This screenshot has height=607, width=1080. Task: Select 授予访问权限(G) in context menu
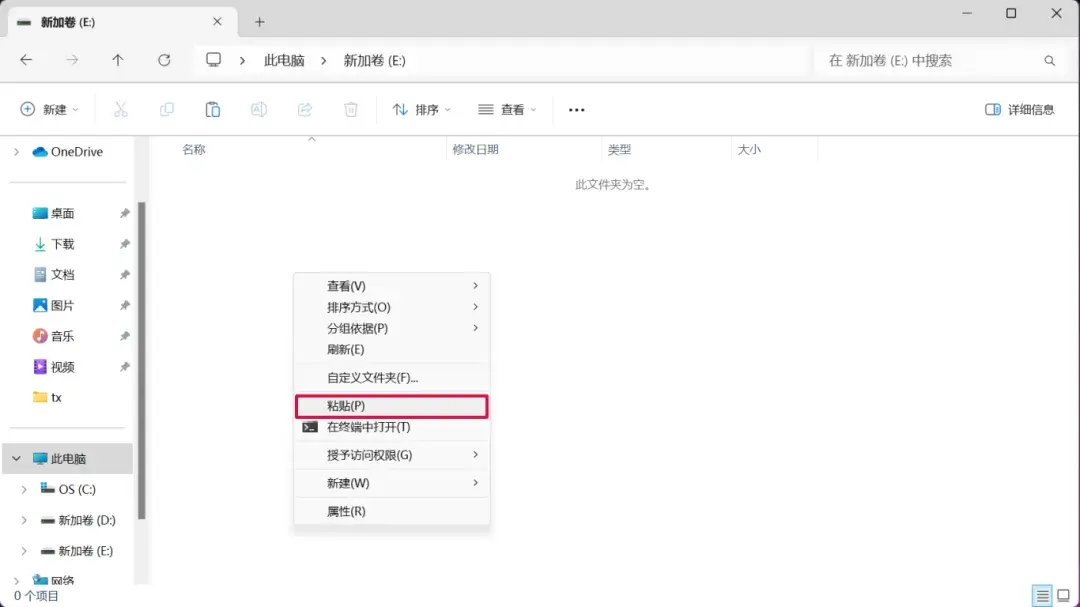(392, 455)
